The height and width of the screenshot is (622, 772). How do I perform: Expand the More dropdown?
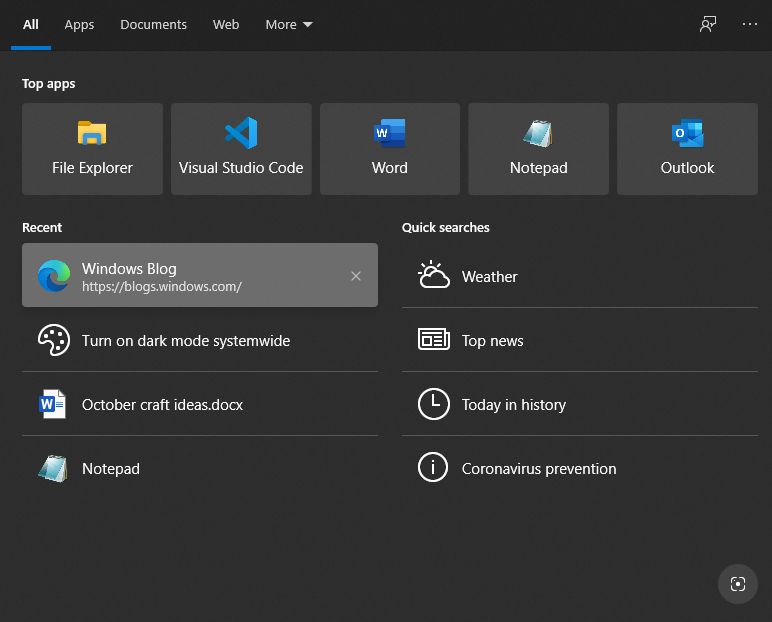pyautogui.click(x=289, y=25)
